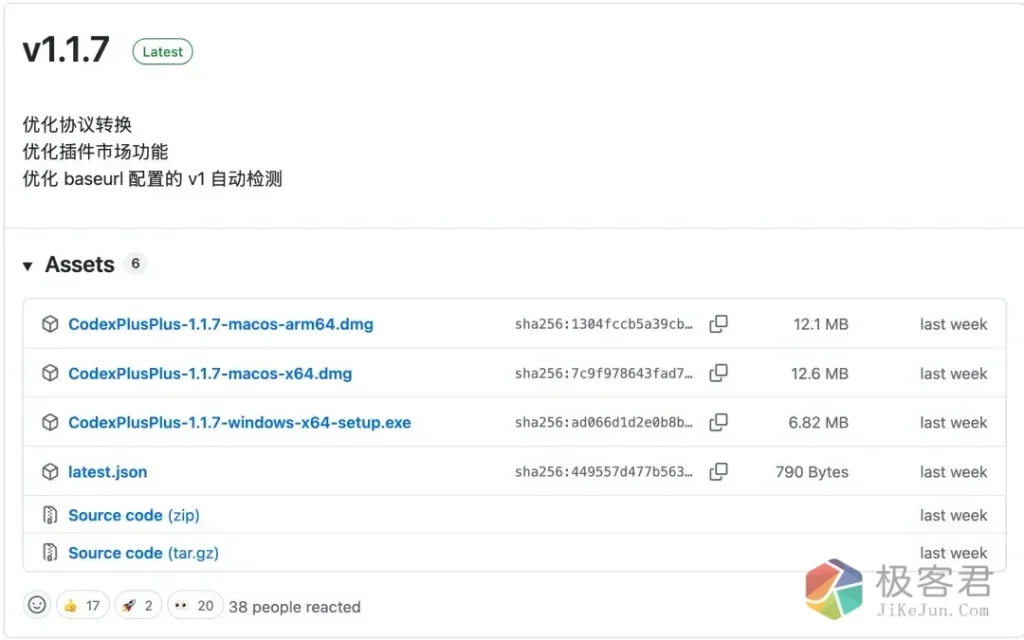The image size is (1024, 640).
Task: Copy sha256 of macos-x64.dmg
Action: (x=718, y=373)
